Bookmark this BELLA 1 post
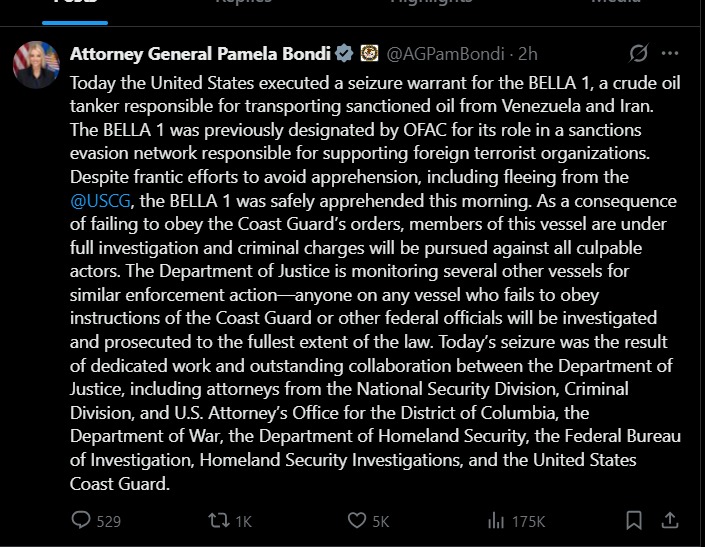Viewport: 705px width, 547px height. (633, 520)
